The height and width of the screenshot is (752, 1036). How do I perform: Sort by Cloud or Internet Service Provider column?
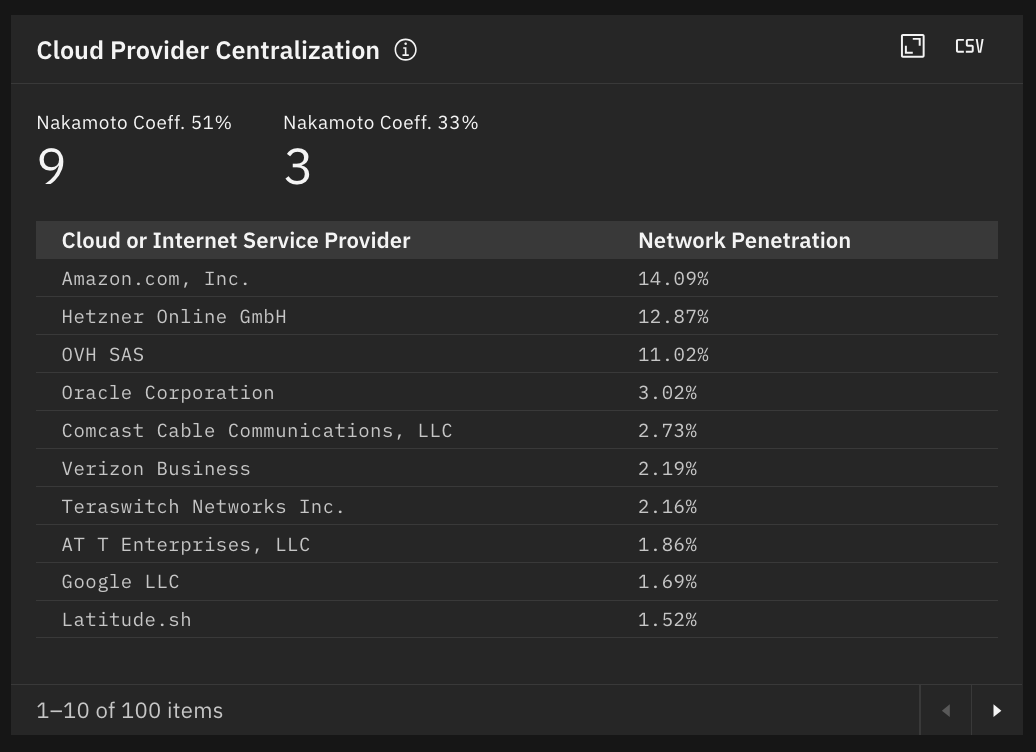(236, 240)
